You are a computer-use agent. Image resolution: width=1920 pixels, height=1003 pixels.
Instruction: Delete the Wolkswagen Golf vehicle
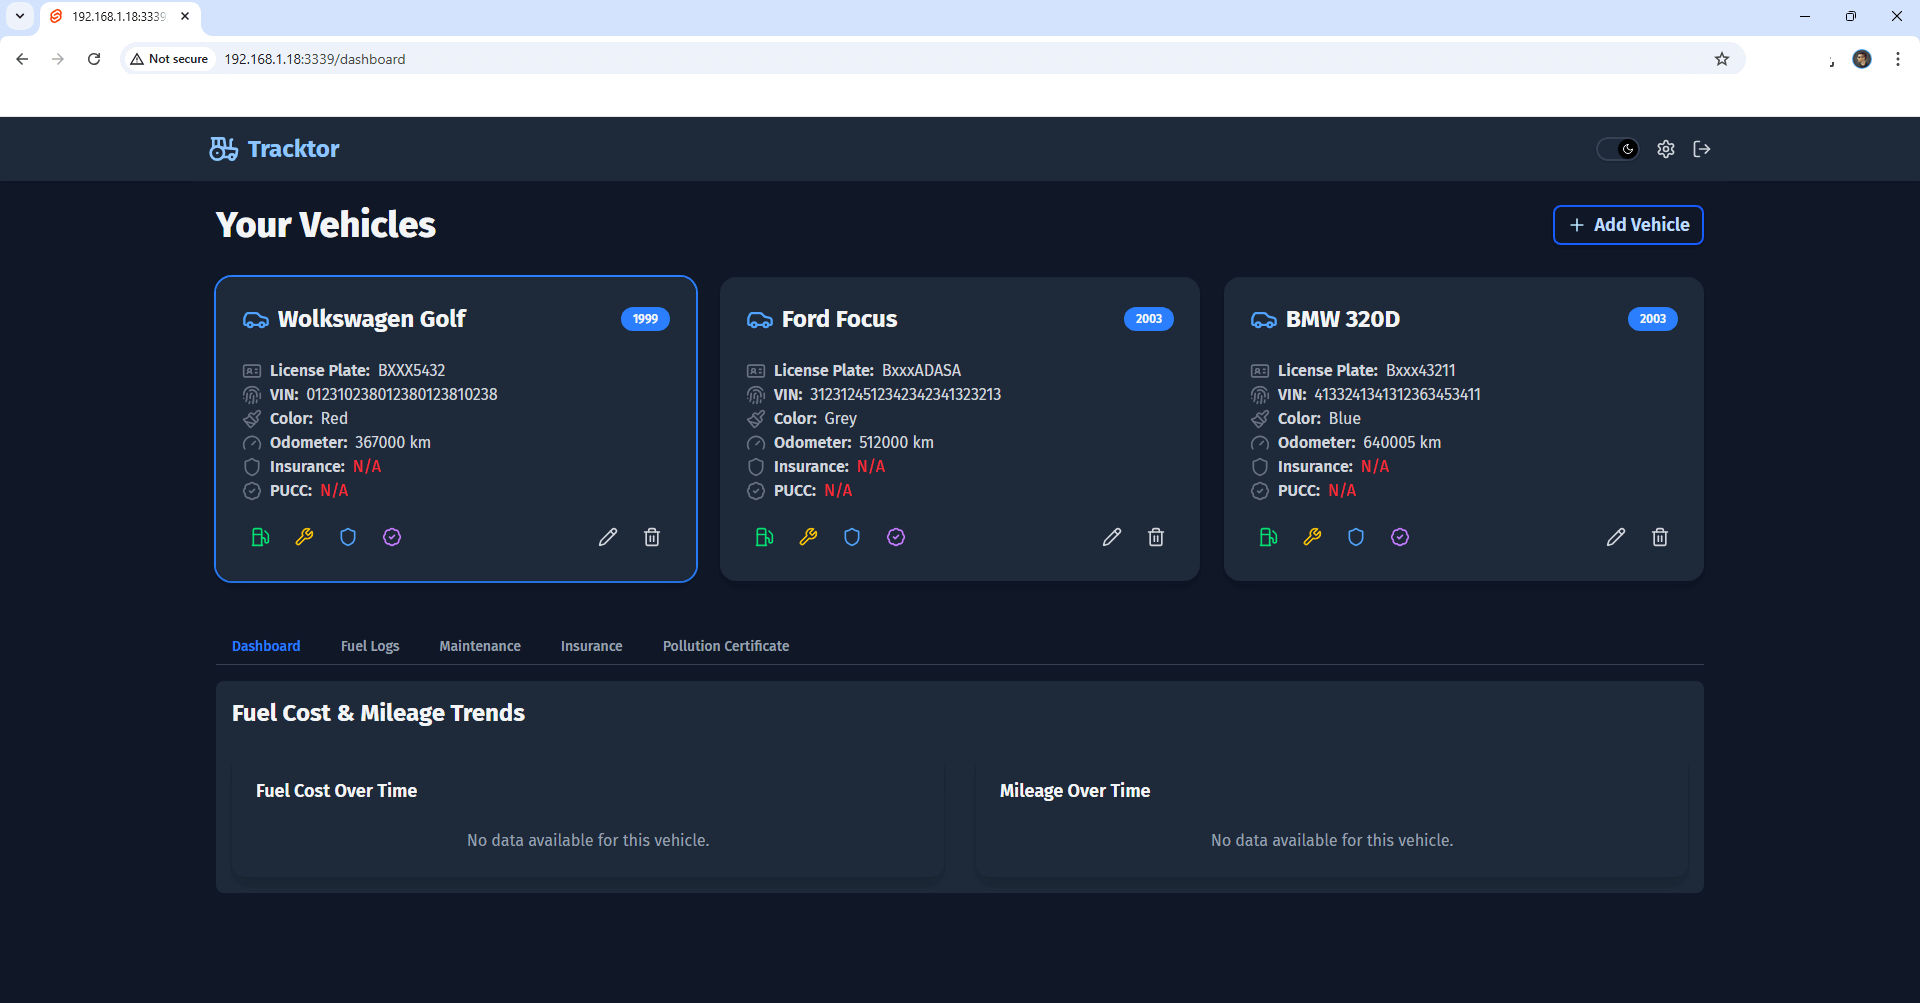click(x=652, y=537)
